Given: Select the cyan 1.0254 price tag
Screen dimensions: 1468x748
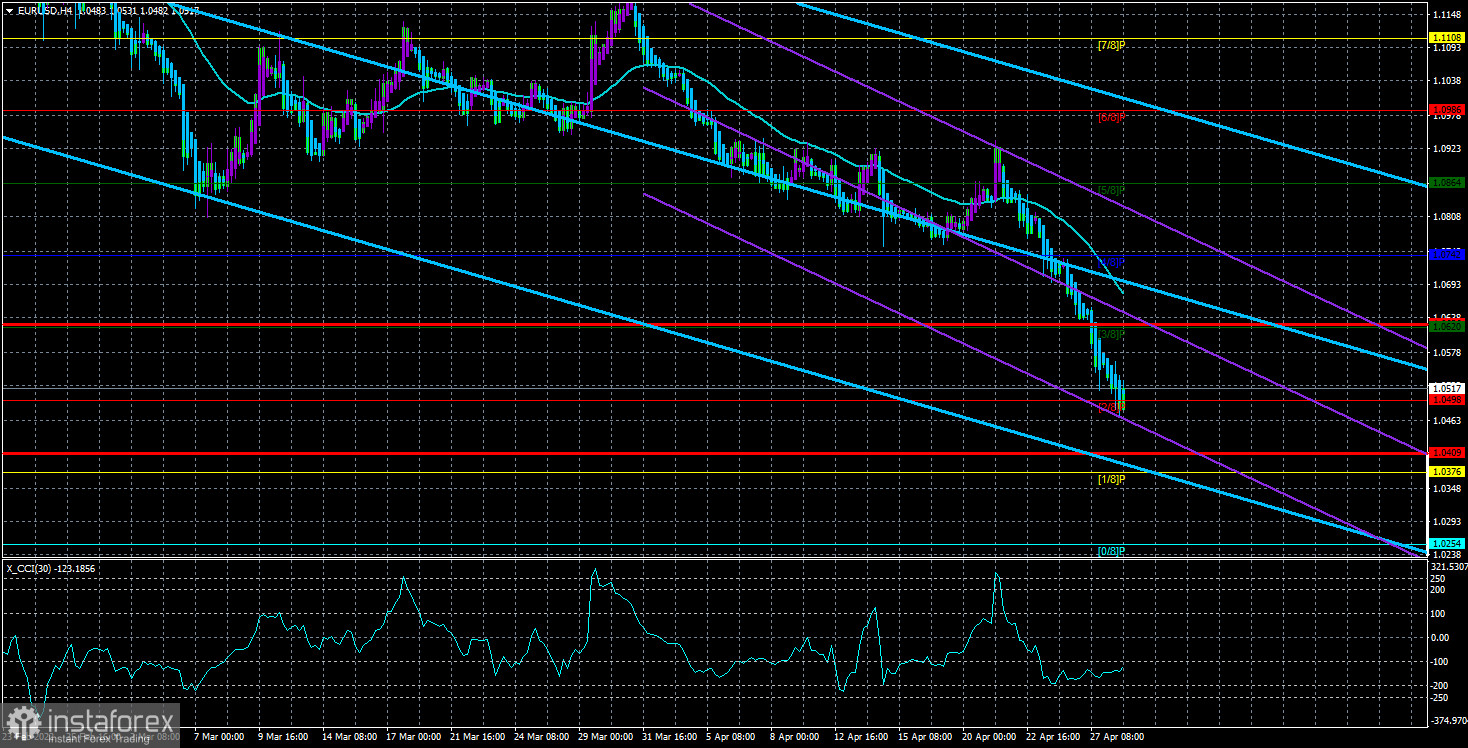Looking at the screenshot, I should point(1447,543).
